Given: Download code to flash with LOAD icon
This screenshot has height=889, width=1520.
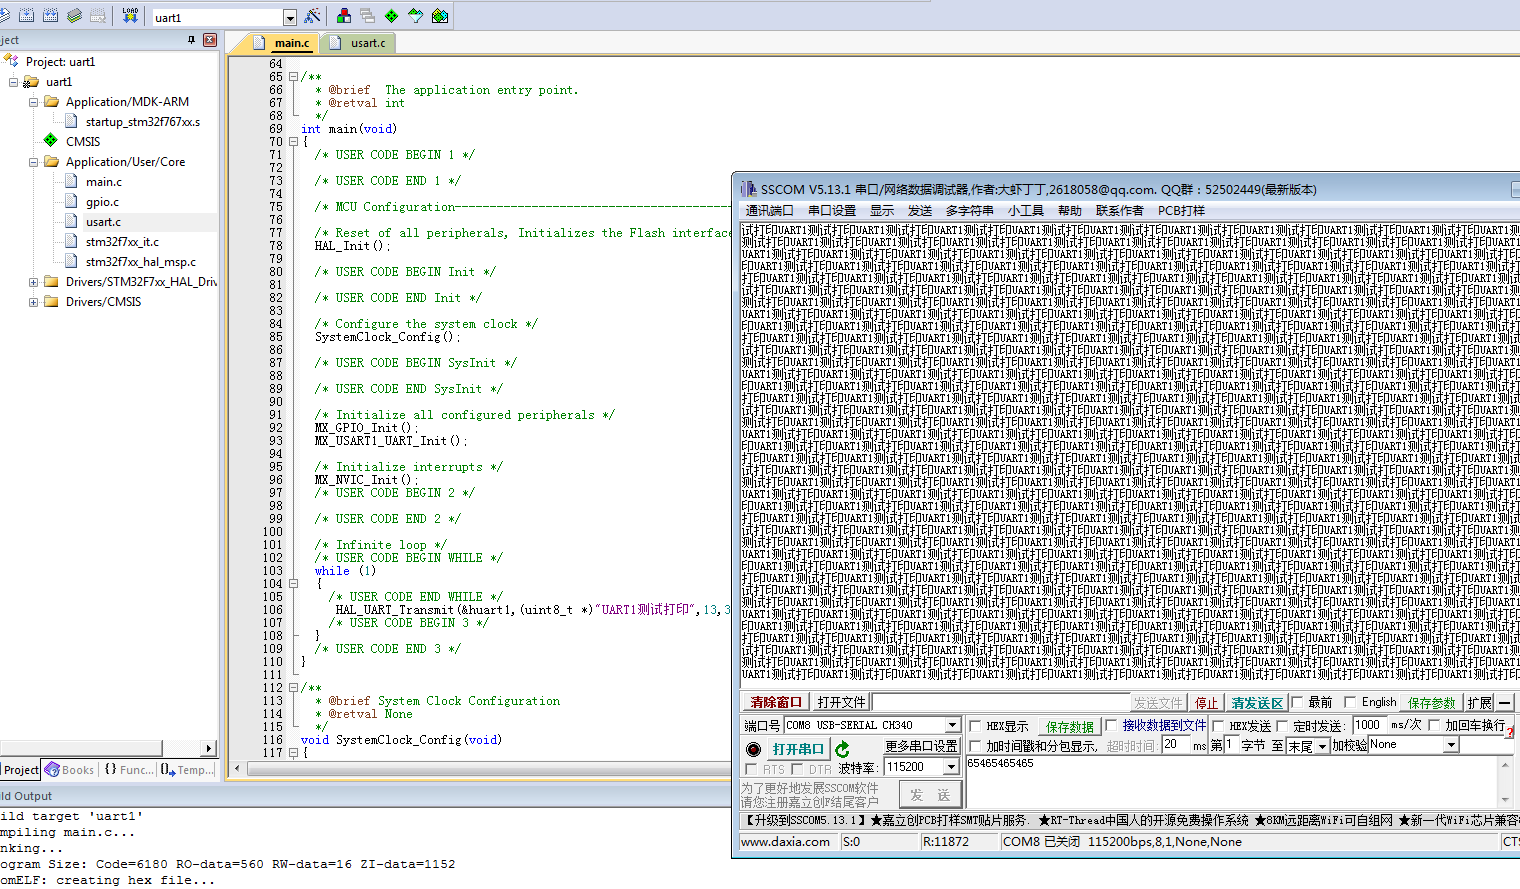Looking at the screenshot, I should coord(131,16).
